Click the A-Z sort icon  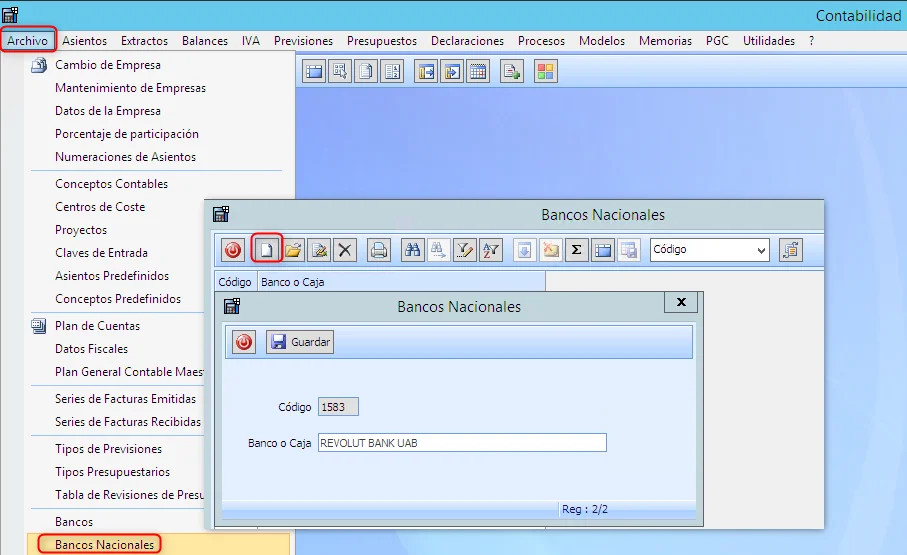(x=490, y=250)
